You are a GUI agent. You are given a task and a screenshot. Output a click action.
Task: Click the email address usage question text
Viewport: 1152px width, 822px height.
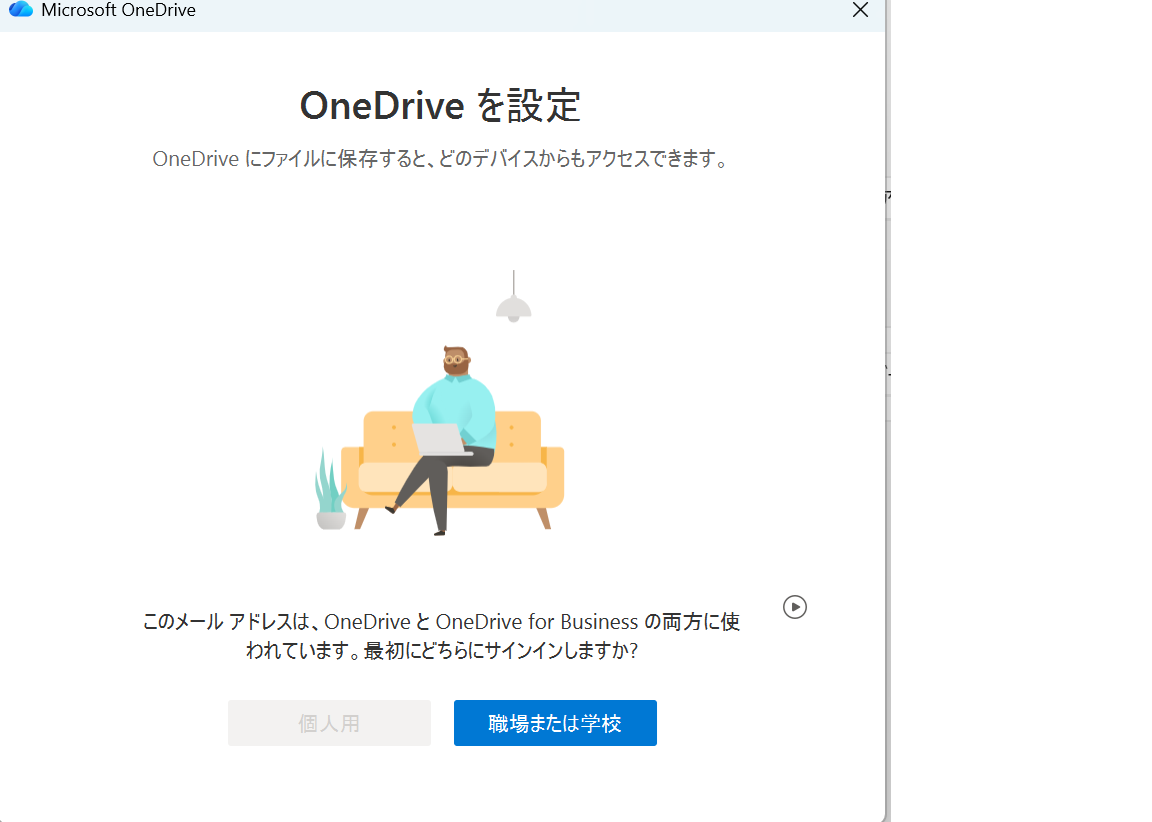click(441, 635)
